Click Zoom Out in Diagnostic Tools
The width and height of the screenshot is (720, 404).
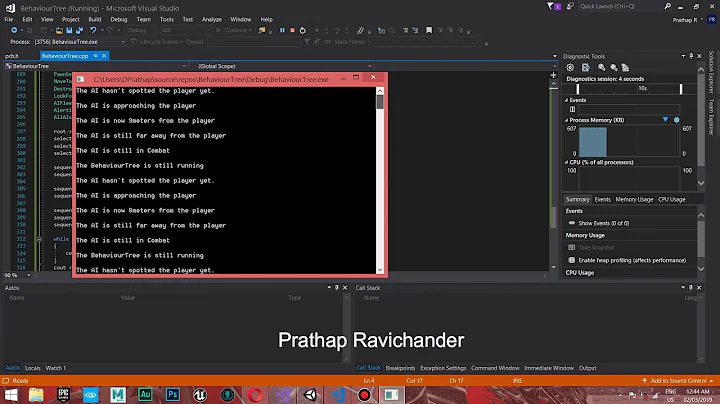(x=613, y=67)
